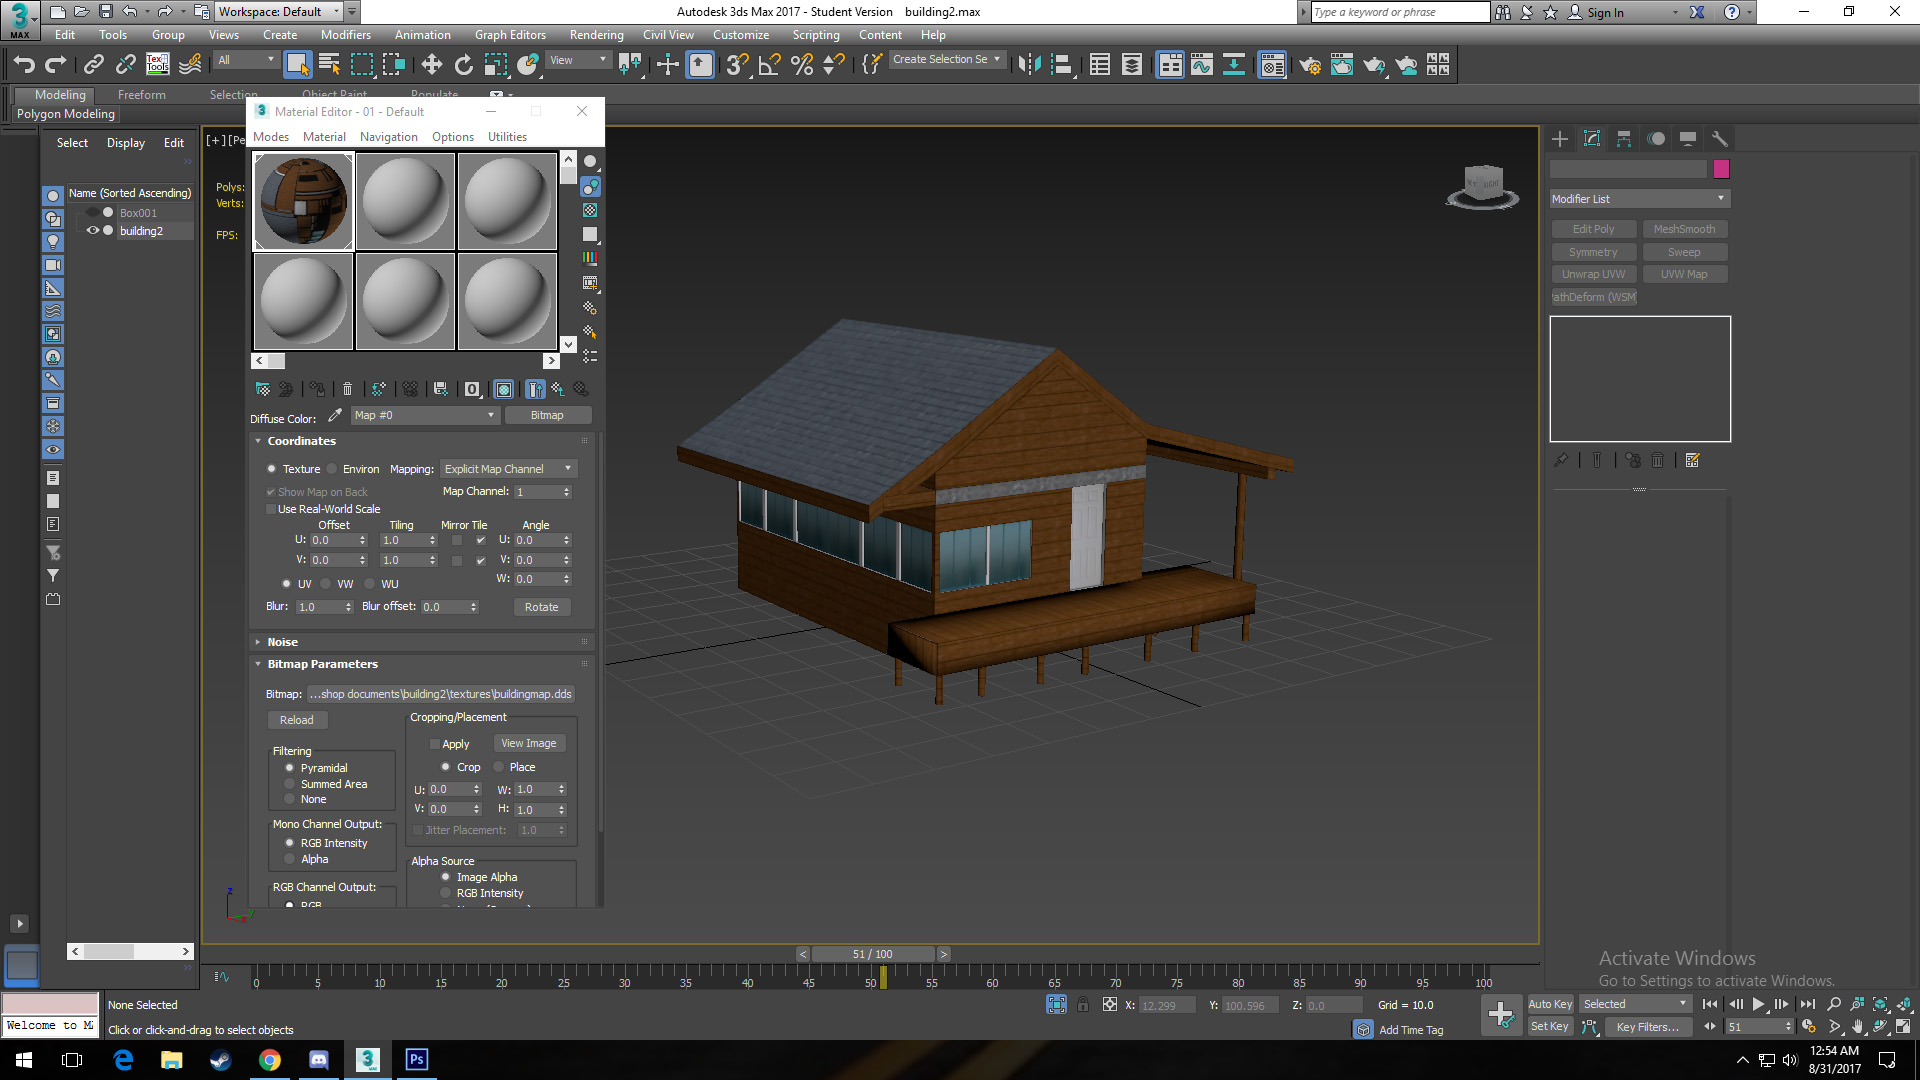Viewport: 1920px width, 1080px height.
Task: Open Rendered Frame Window icon
Action: coord(1341,65)
